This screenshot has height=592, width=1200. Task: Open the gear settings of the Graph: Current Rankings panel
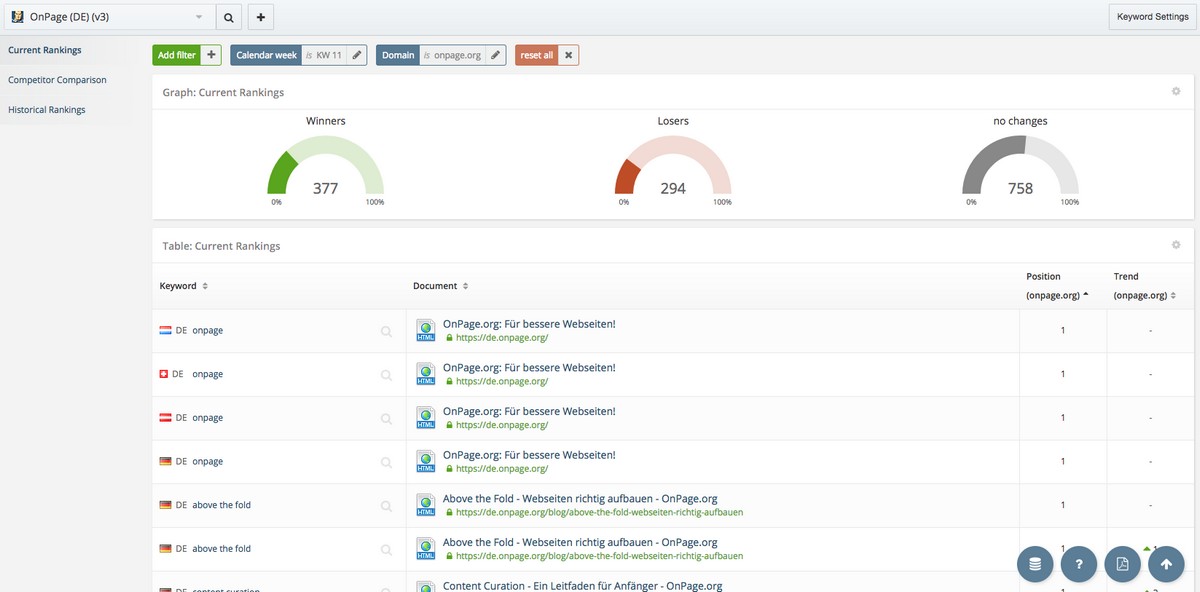tap(1176, 92)
